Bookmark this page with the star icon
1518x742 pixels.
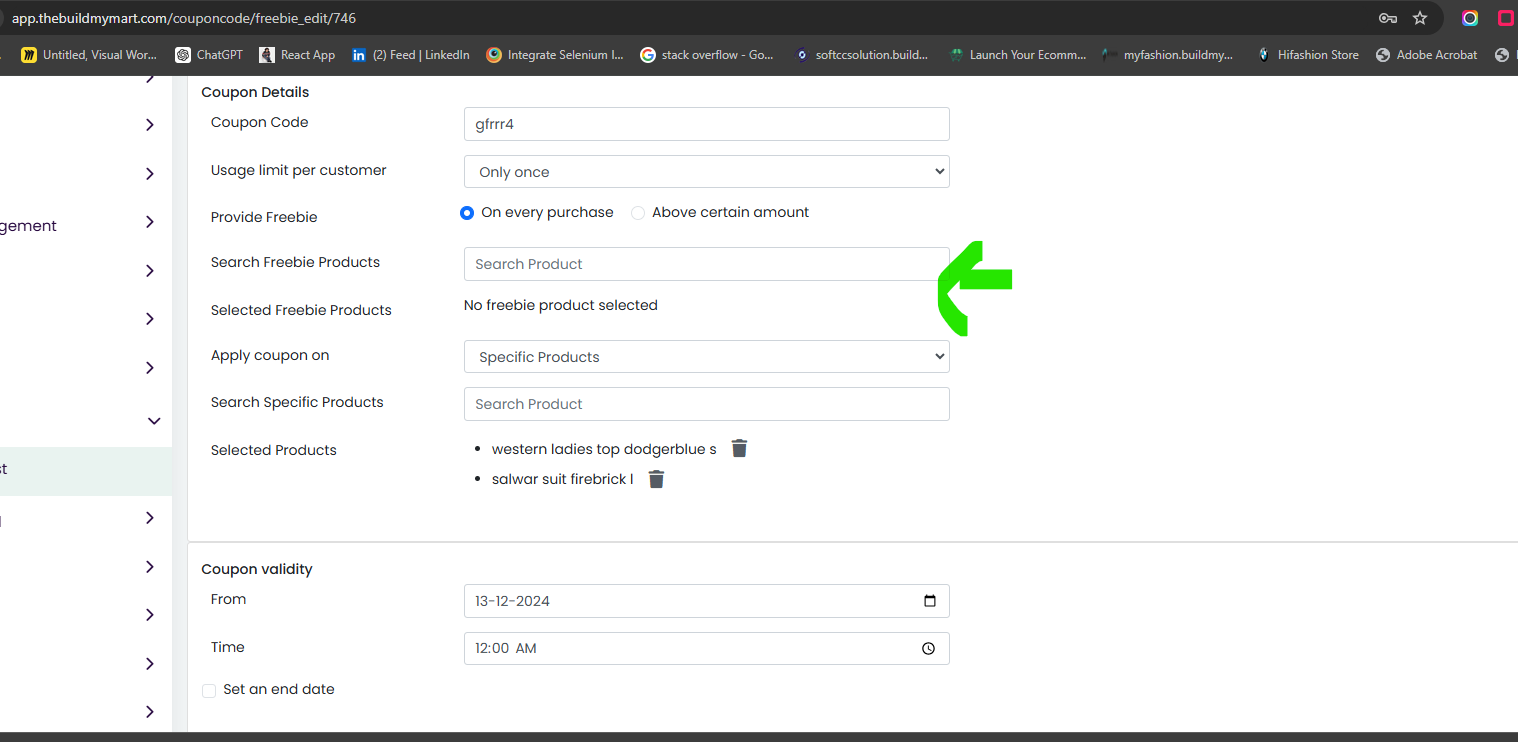[x=1420, y=18]
